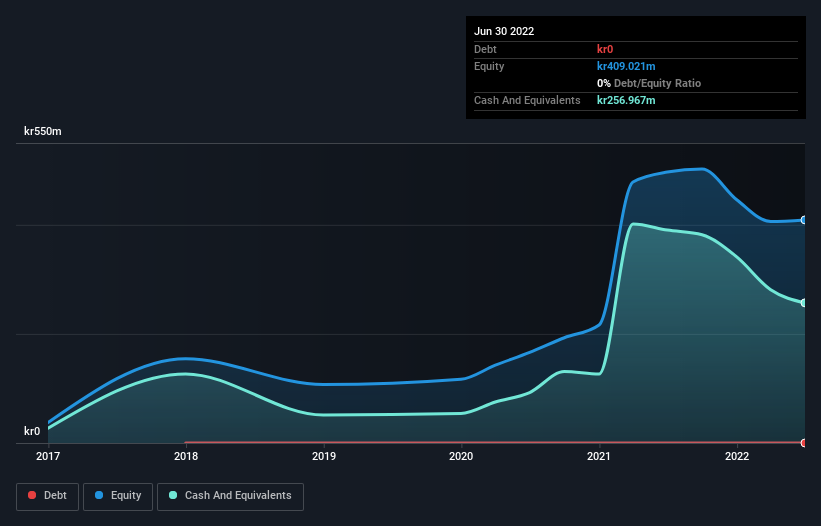Click the 2017 x-axis label

coord(48,456)
